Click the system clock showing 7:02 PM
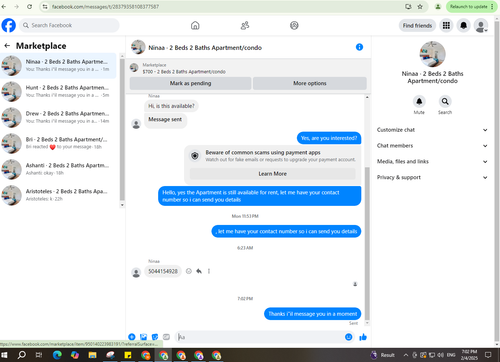This screenshot has height=362, width=500. click(x=469, y=355)
